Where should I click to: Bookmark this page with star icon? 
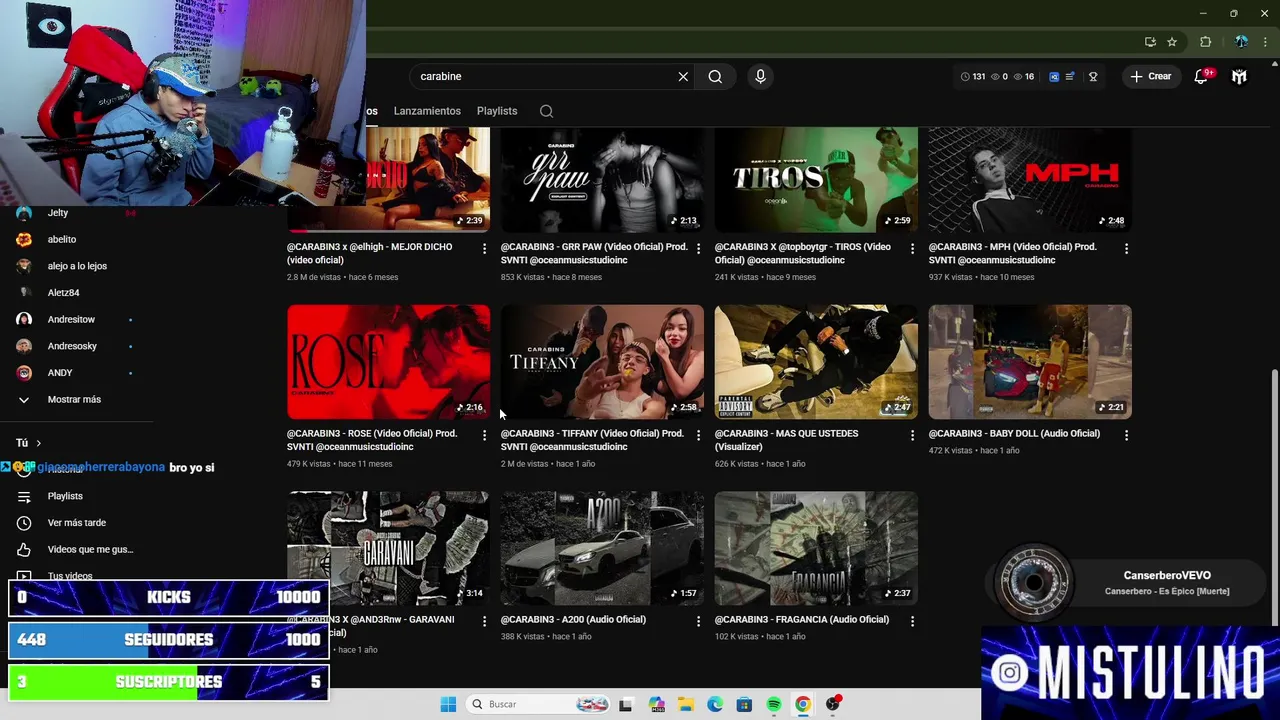pyautogui.click(x=1172, y=42)
